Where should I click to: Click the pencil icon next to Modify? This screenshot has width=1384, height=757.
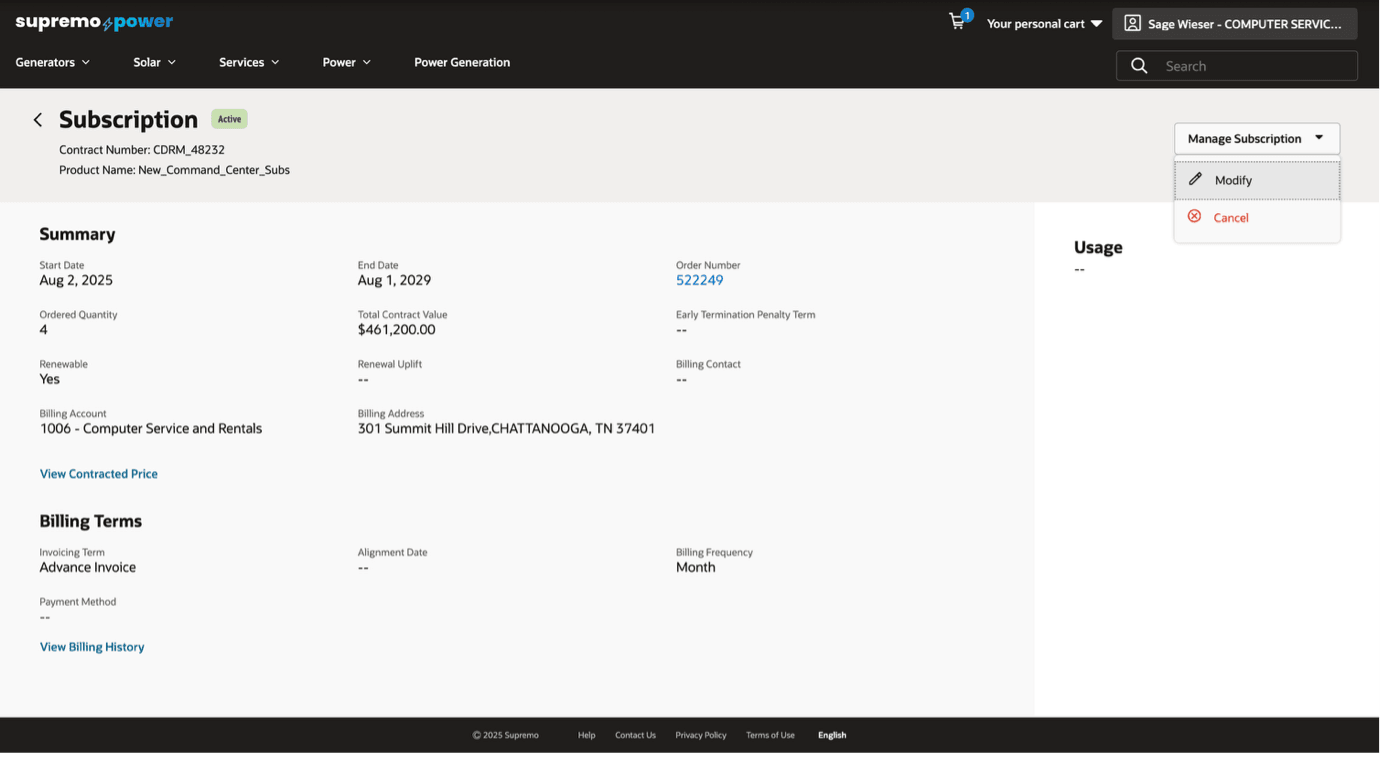pos(1195,179)
